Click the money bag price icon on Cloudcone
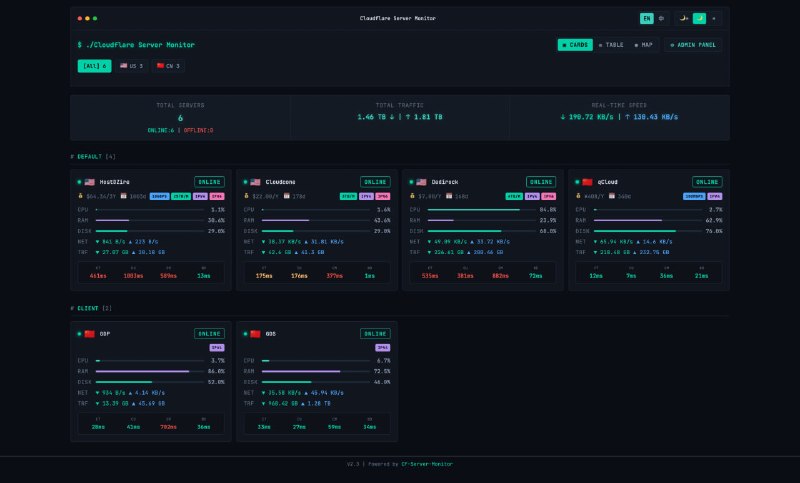 pos(246,196)
